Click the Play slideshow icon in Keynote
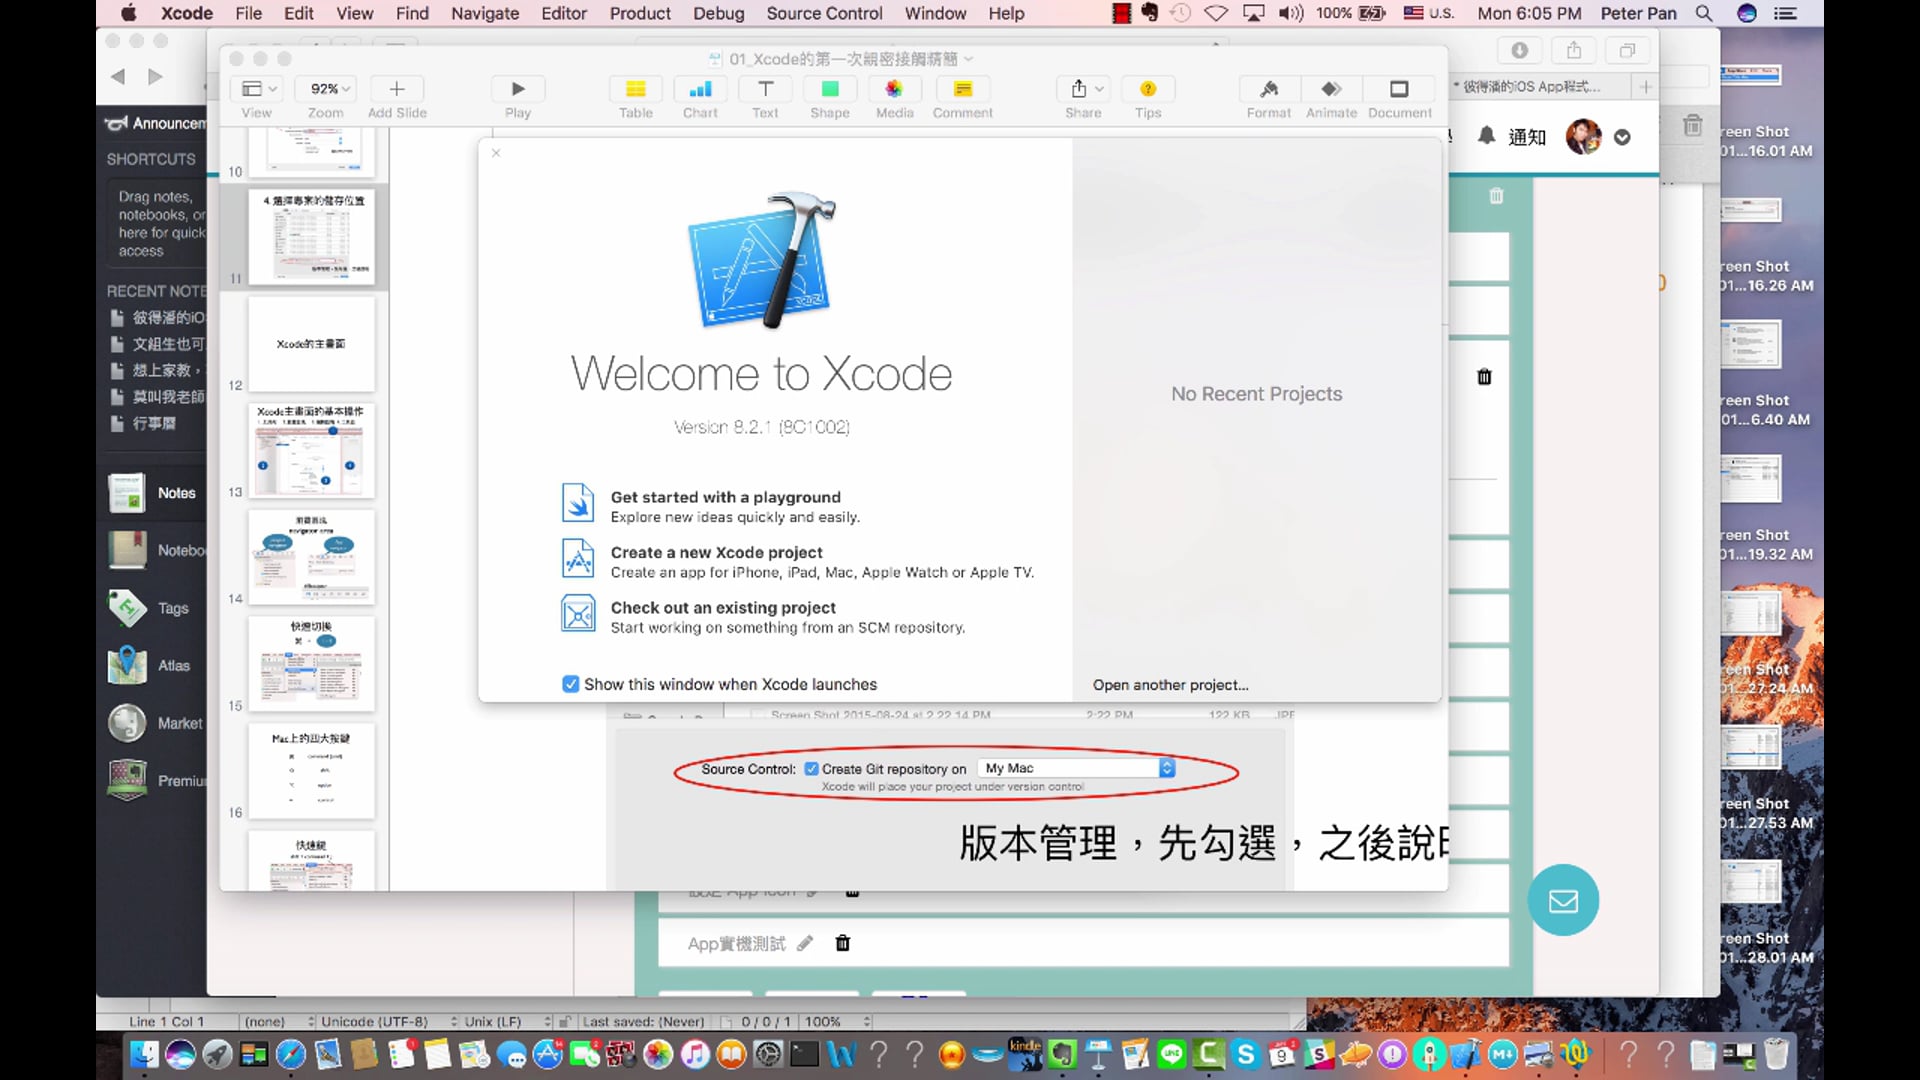Image resolution: width=1920 pixels, height=1080 pixels. pos(517,89)
